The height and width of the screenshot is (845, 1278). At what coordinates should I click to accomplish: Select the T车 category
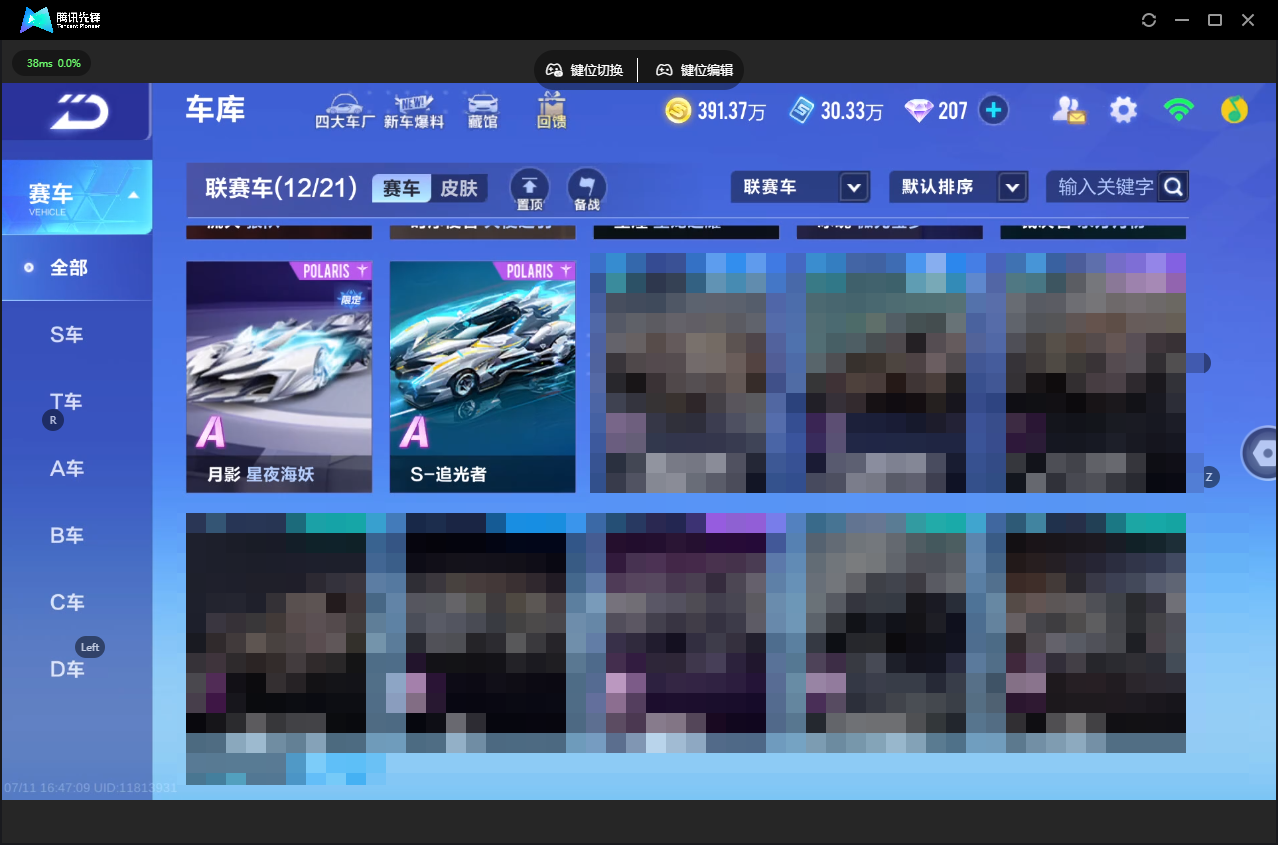click(x=67, y=402)
